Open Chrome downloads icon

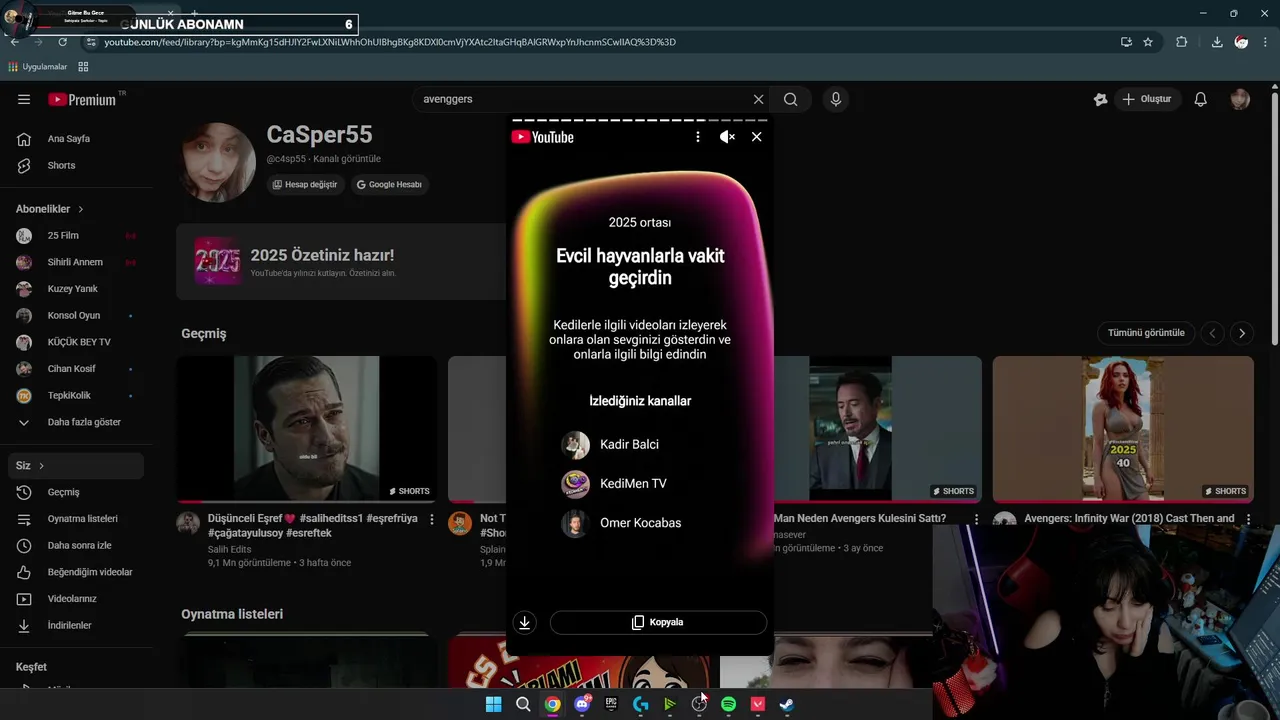pos(1217,42)
